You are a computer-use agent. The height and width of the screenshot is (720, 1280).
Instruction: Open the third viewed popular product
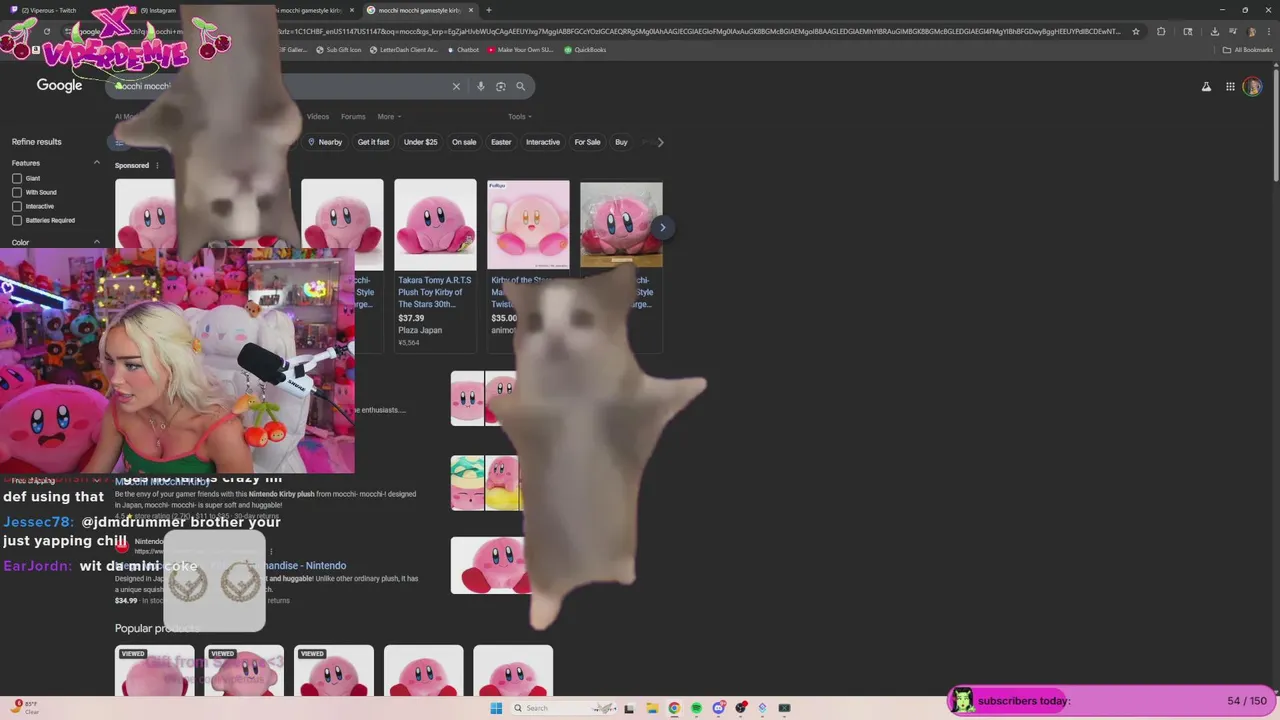click(333, 671)
